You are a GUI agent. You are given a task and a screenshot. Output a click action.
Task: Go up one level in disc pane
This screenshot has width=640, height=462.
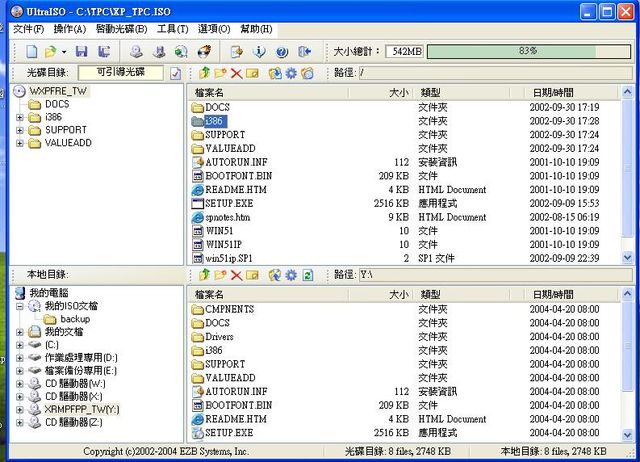click(x=204, y=73)
